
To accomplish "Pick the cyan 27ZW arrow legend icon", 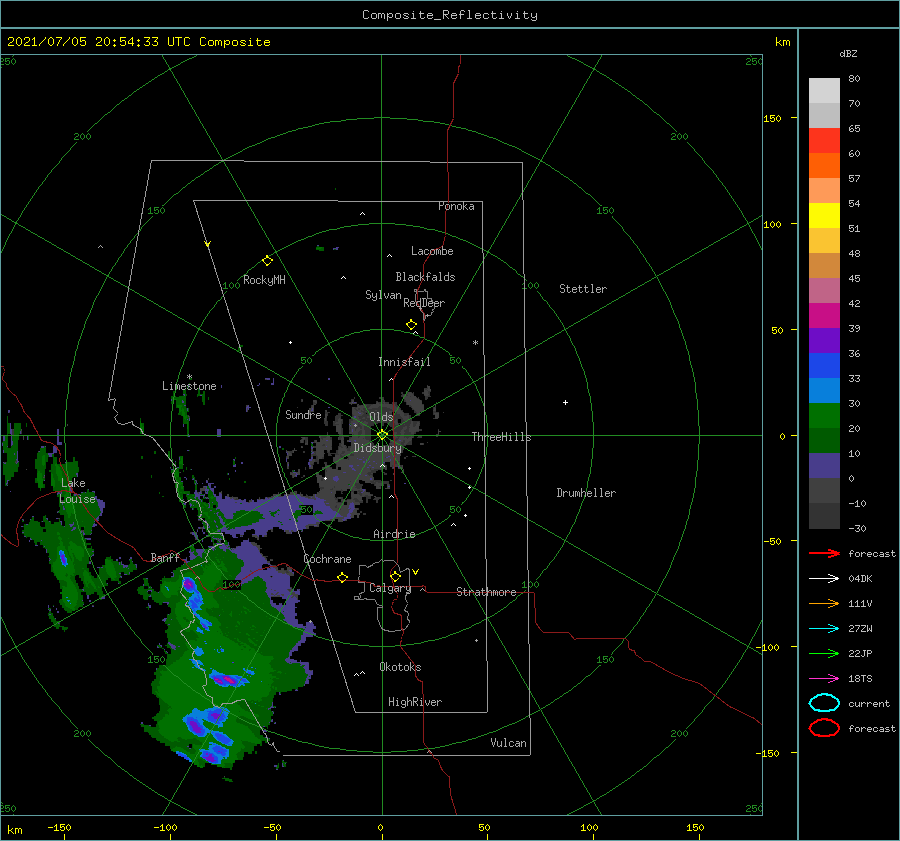I will 824,629.
